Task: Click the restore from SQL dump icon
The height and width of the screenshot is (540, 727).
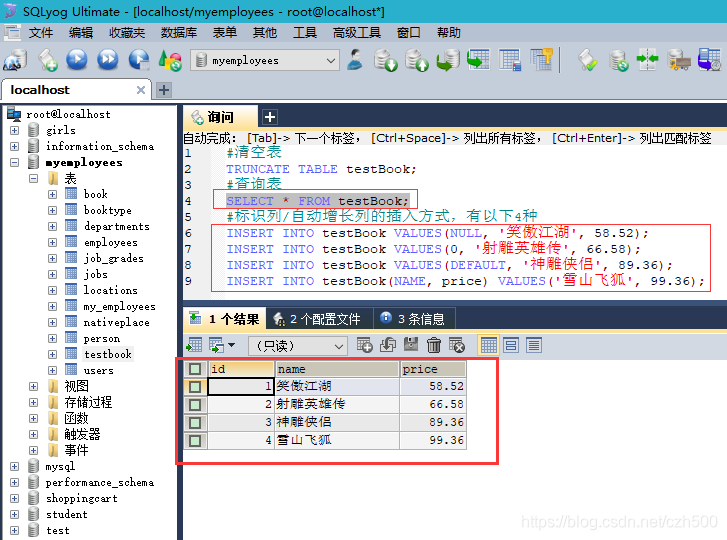Action: click(416, 60)
